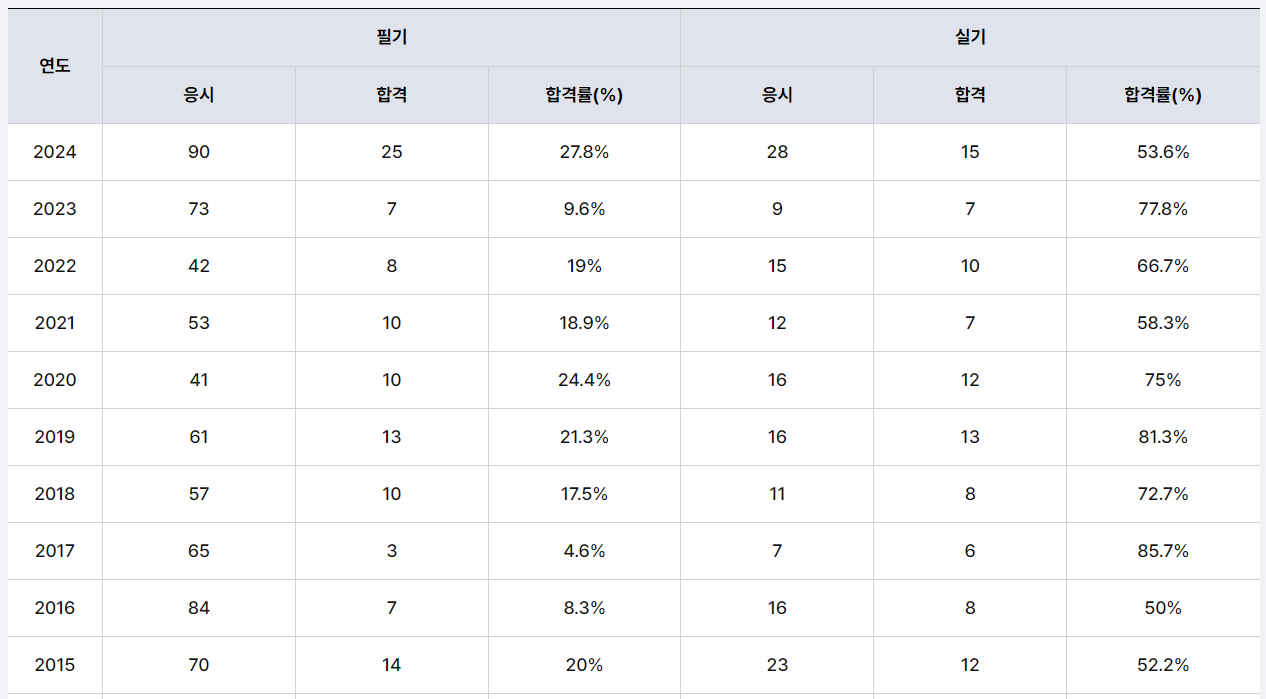
Task: Click the 응시 header under 필기
Action: coord(199,95)
